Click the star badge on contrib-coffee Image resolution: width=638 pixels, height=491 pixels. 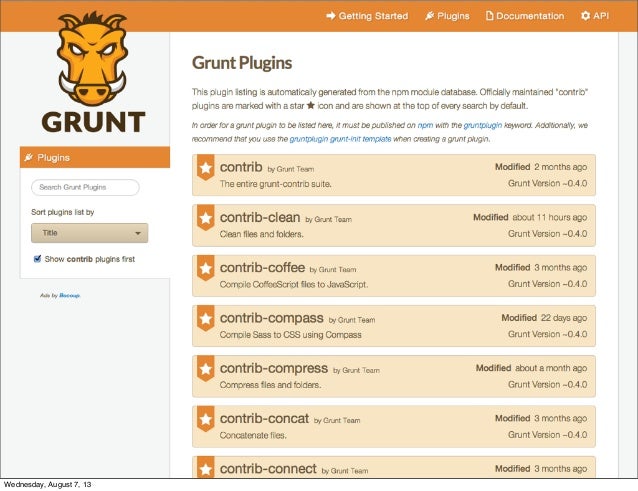(205, 268)
